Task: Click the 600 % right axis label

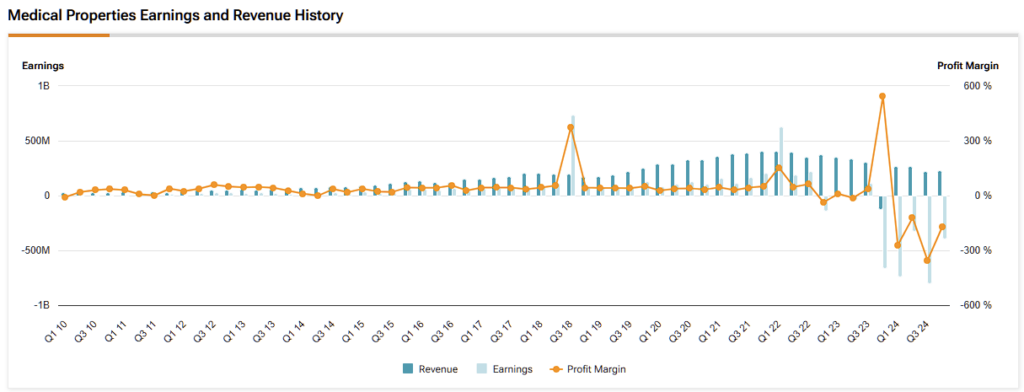Action: [978, 86]
